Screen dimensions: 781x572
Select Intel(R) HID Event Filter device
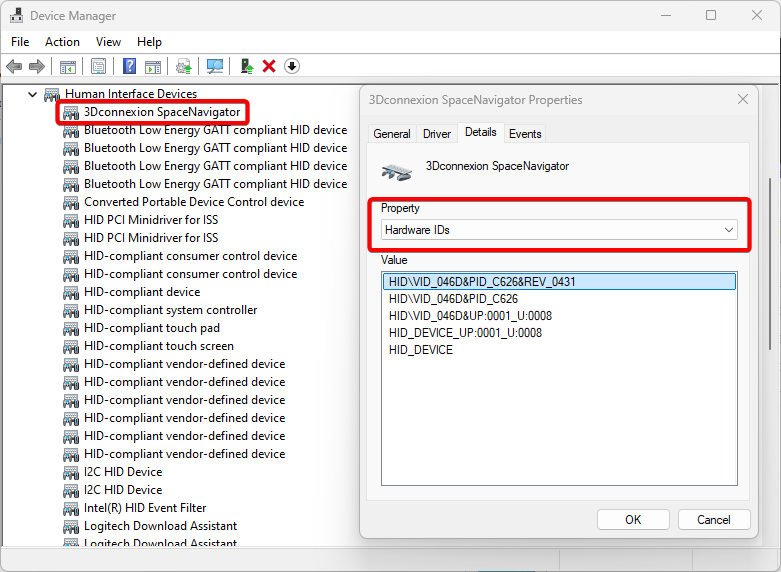coord(145,508)
